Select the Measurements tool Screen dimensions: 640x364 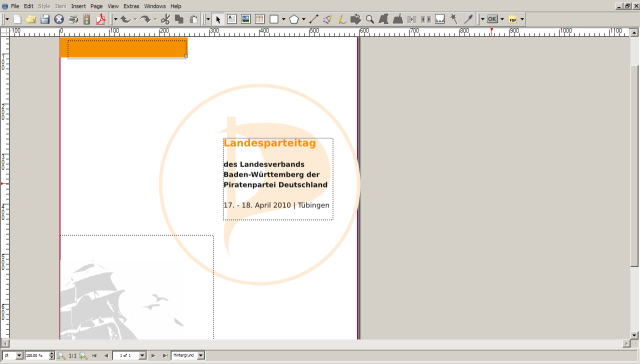click(440, 19)
